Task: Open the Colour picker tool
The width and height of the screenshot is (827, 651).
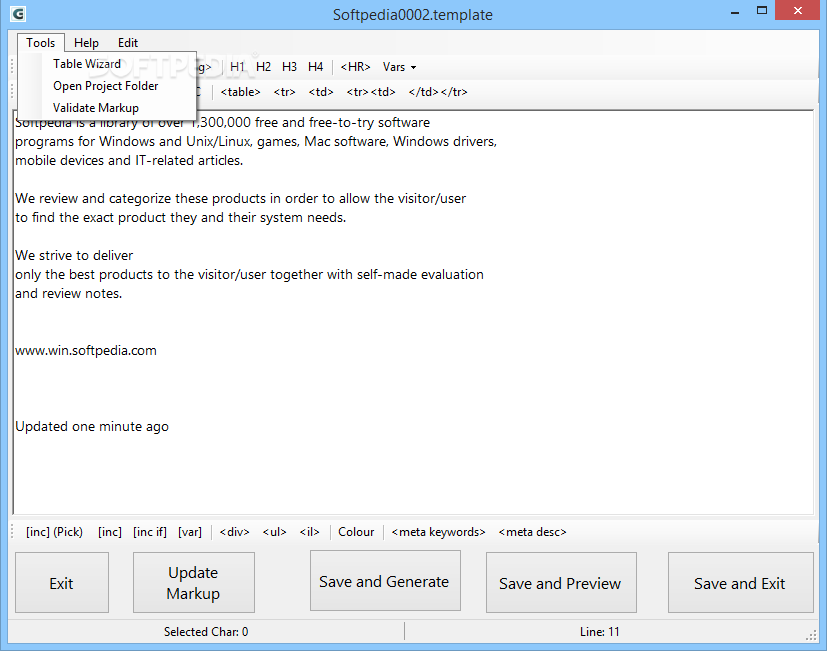Action: tap(356, 532)
